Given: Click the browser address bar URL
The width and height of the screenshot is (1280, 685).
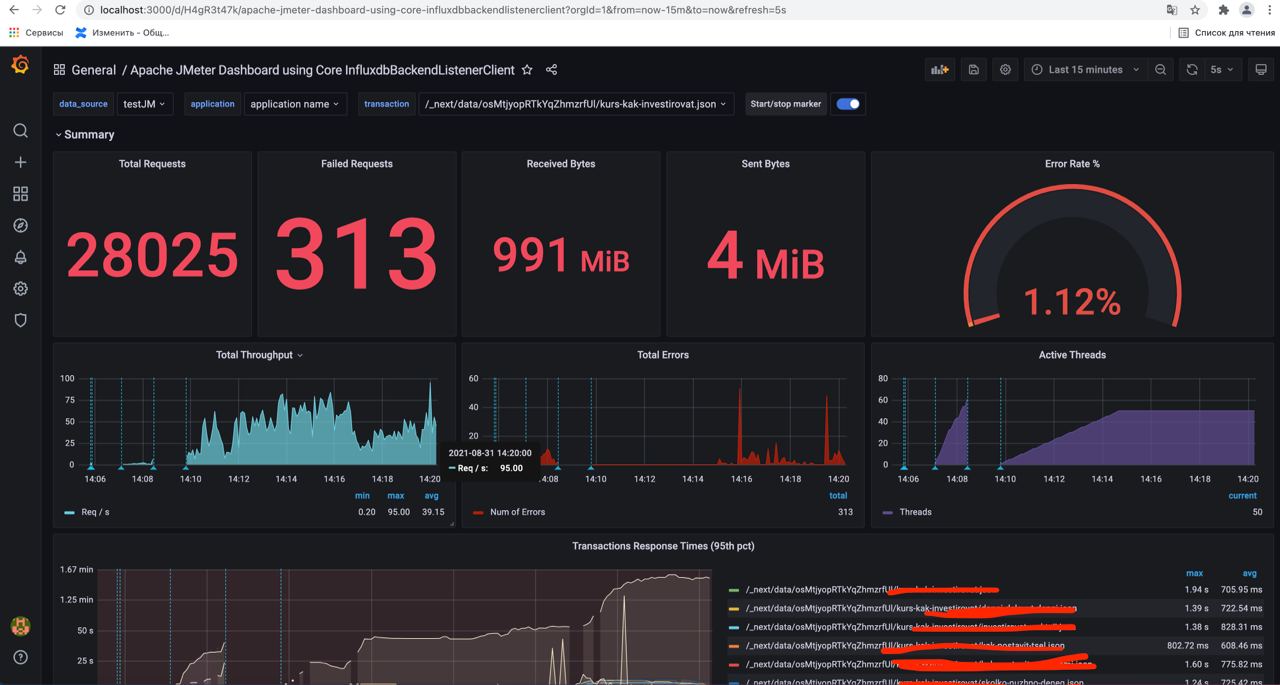Looking at the screenshot, I should [x=442, y=10].
